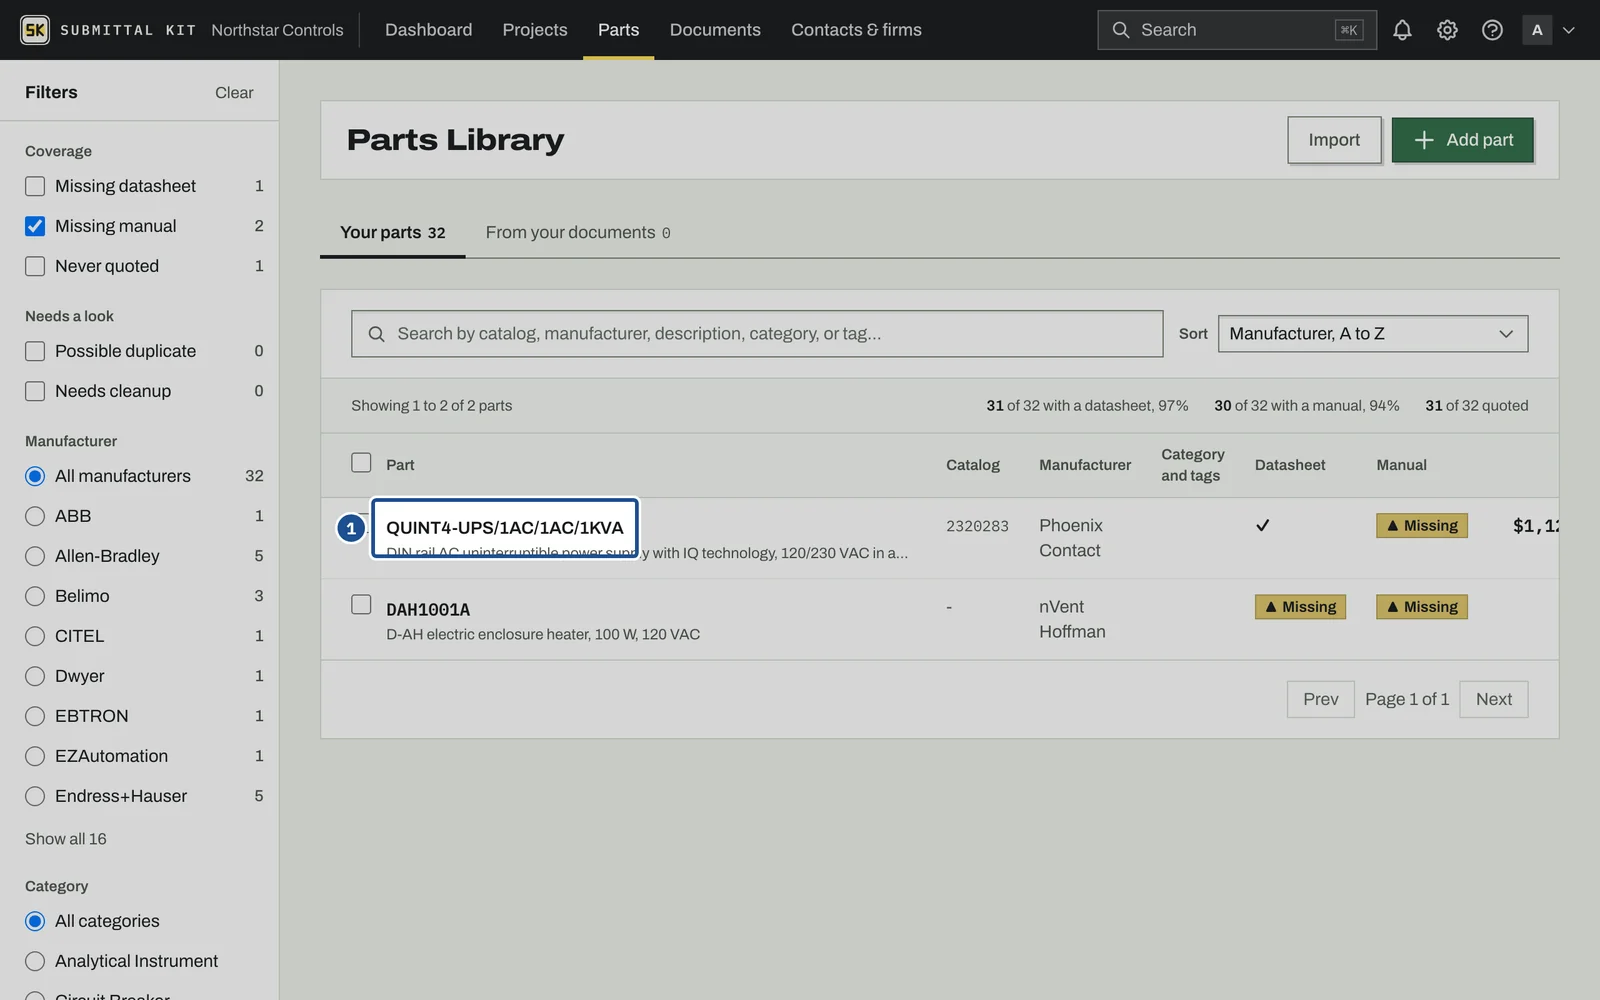Open the Documents menu
The height and width of the screenshot is (1000, 1600).
[715, 30]
